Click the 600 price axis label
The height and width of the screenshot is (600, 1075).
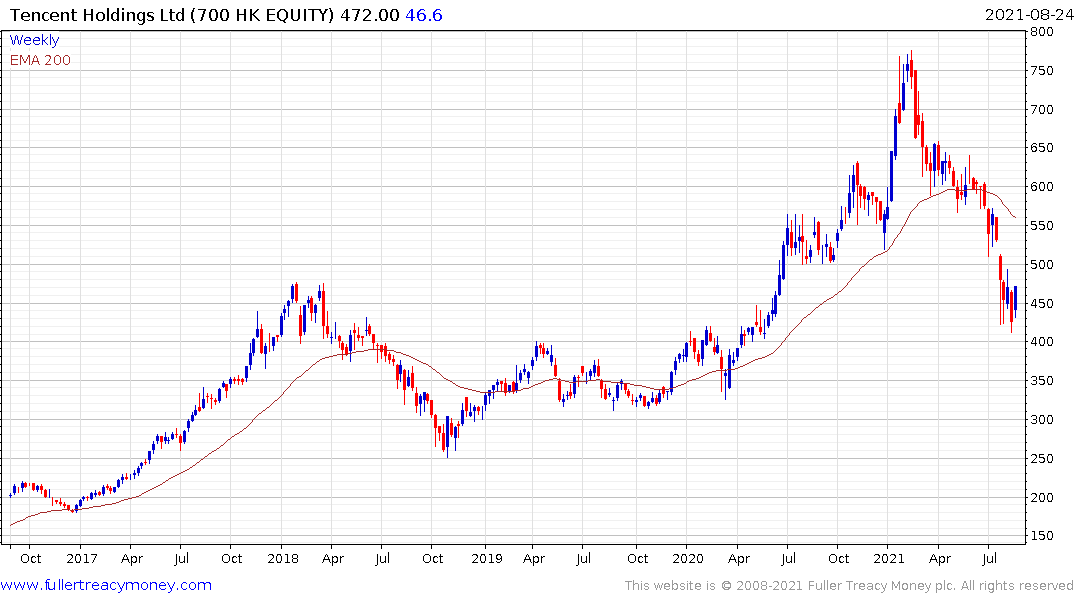click(x=1041, y=187)
